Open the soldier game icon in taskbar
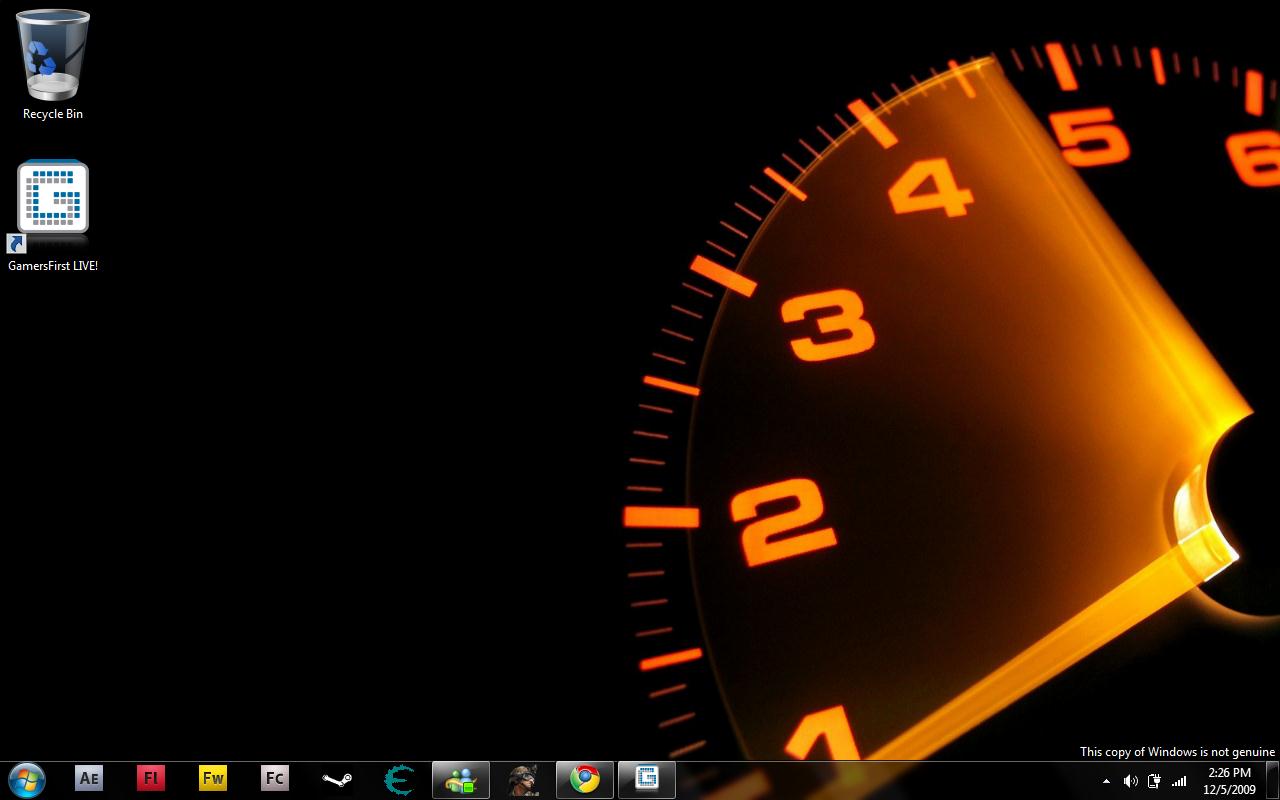The width and height of the screenshot is (1280, 800). coord(523,779)
